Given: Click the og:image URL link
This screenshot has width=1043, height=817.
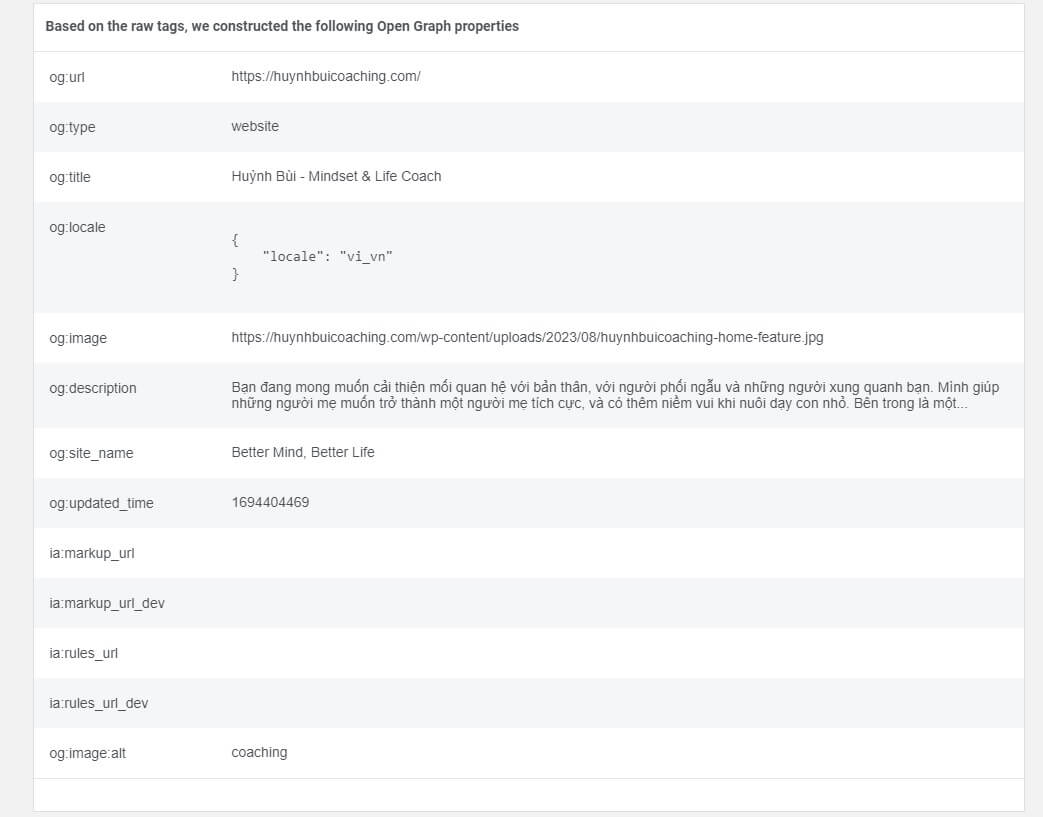Looking at the screenshot, I should [527, 337].
